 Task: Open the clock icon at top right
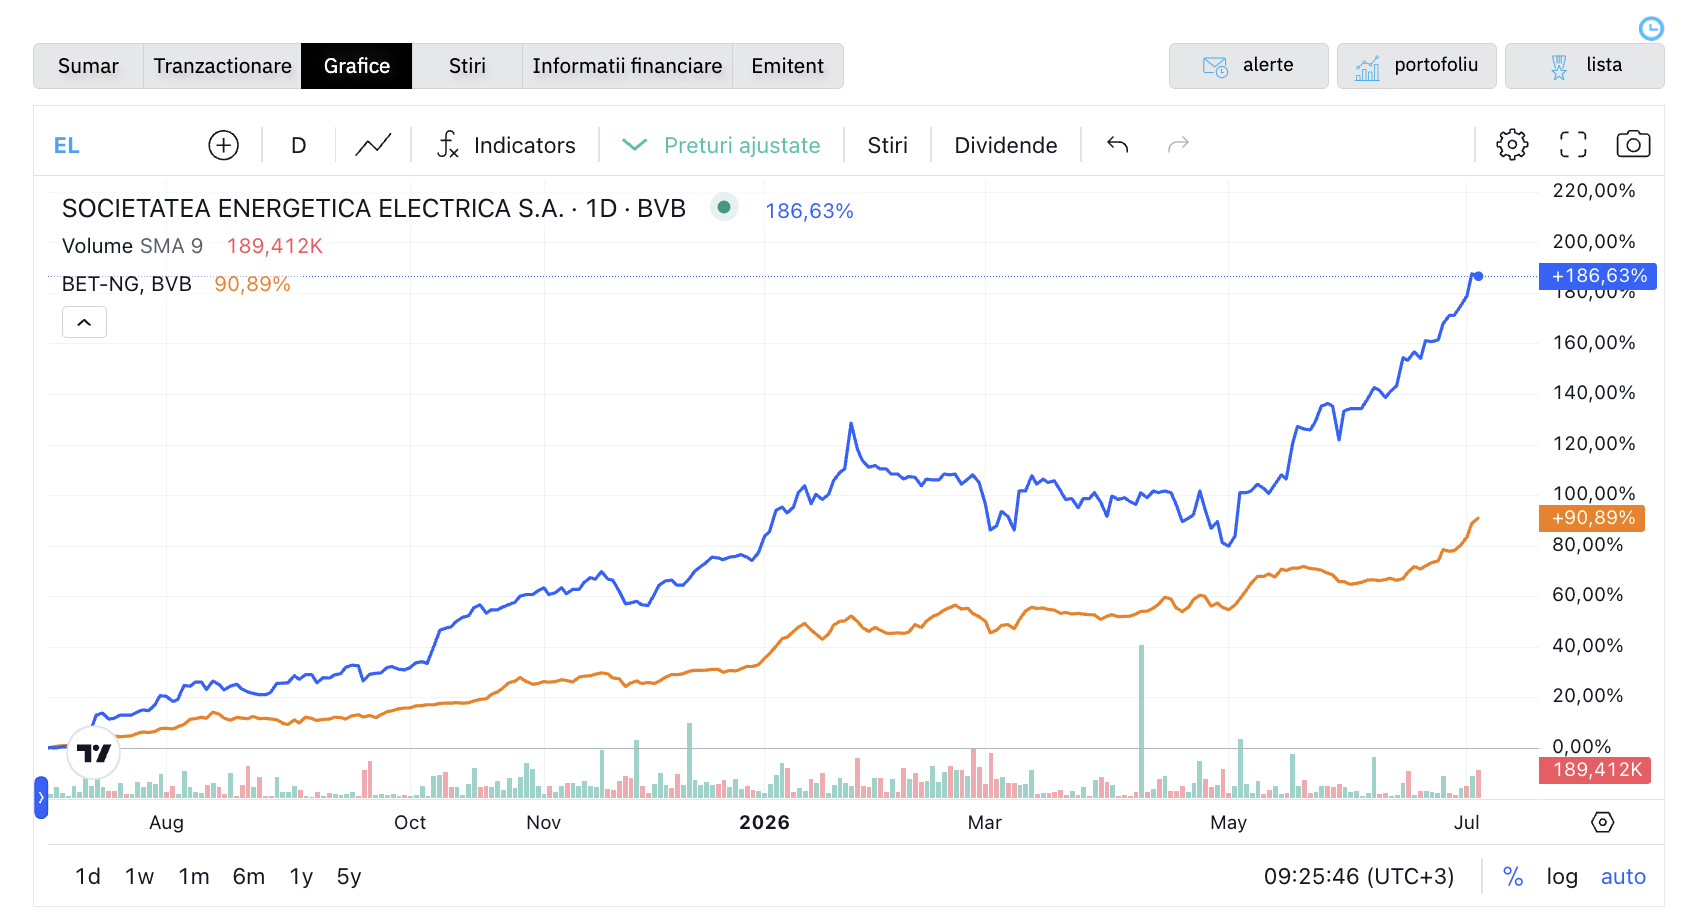1651,28
